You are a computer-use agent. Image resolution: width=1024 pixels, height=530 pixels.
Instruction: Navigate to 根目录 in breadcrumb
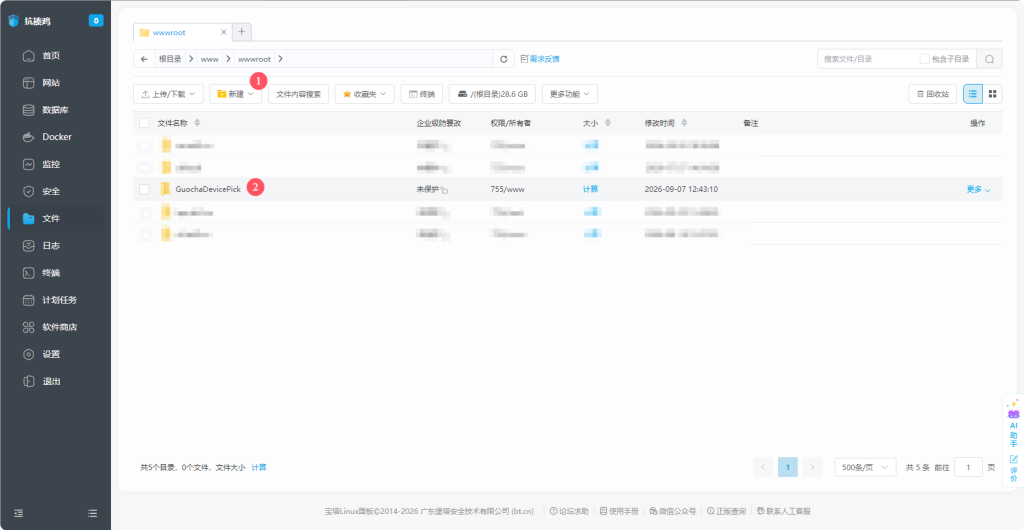170,59
